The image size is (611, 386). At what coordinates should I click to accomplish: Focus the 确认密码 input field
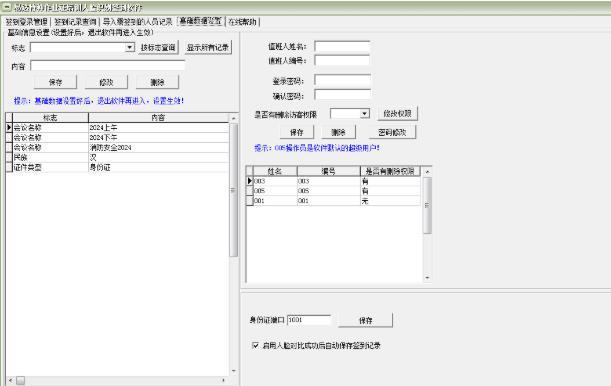(x=342, y=95)
